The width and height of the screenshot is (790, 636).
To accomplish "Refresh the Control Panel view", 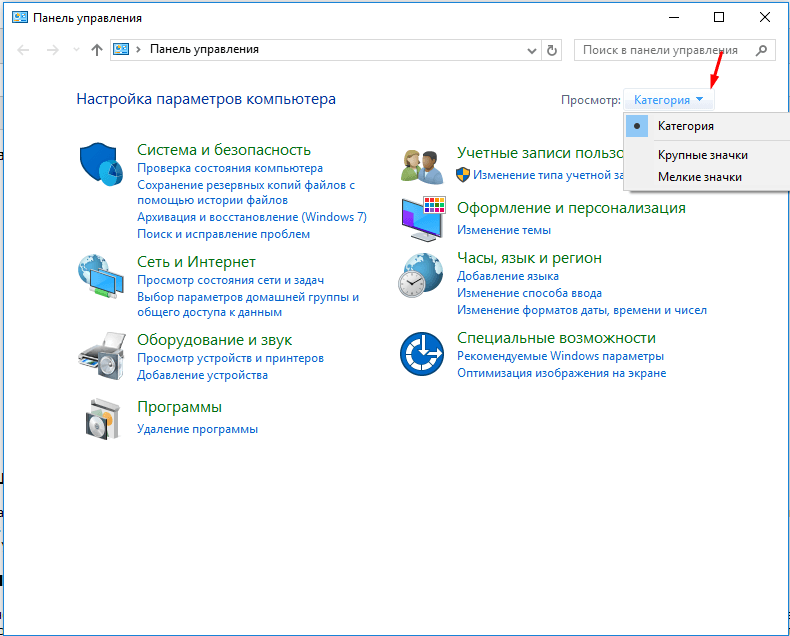I will (x=552, y=50).
